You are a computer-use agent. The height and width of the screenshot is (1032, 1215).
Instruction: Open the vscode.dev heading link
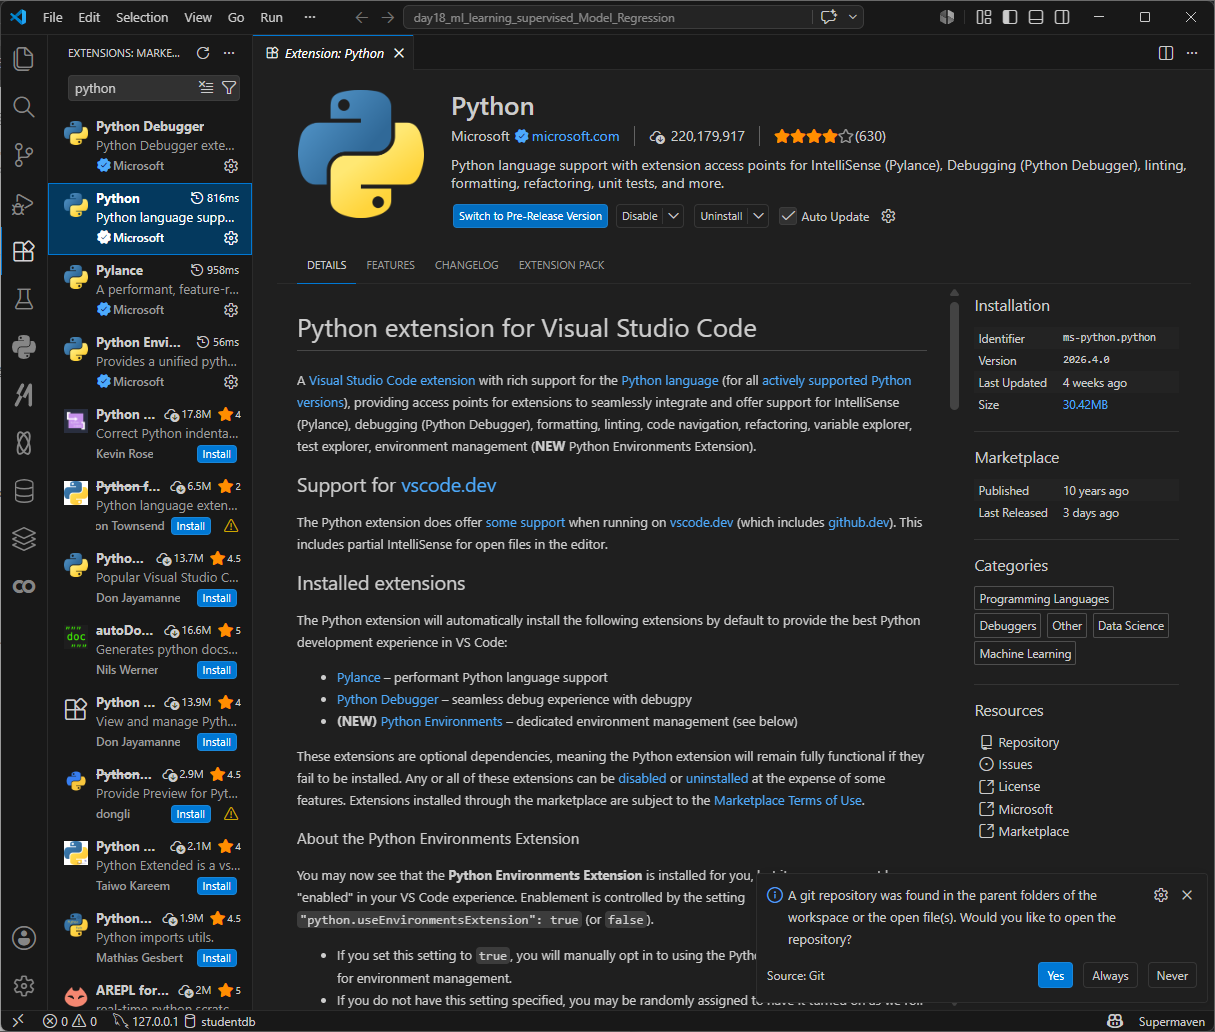pos(449,485)
